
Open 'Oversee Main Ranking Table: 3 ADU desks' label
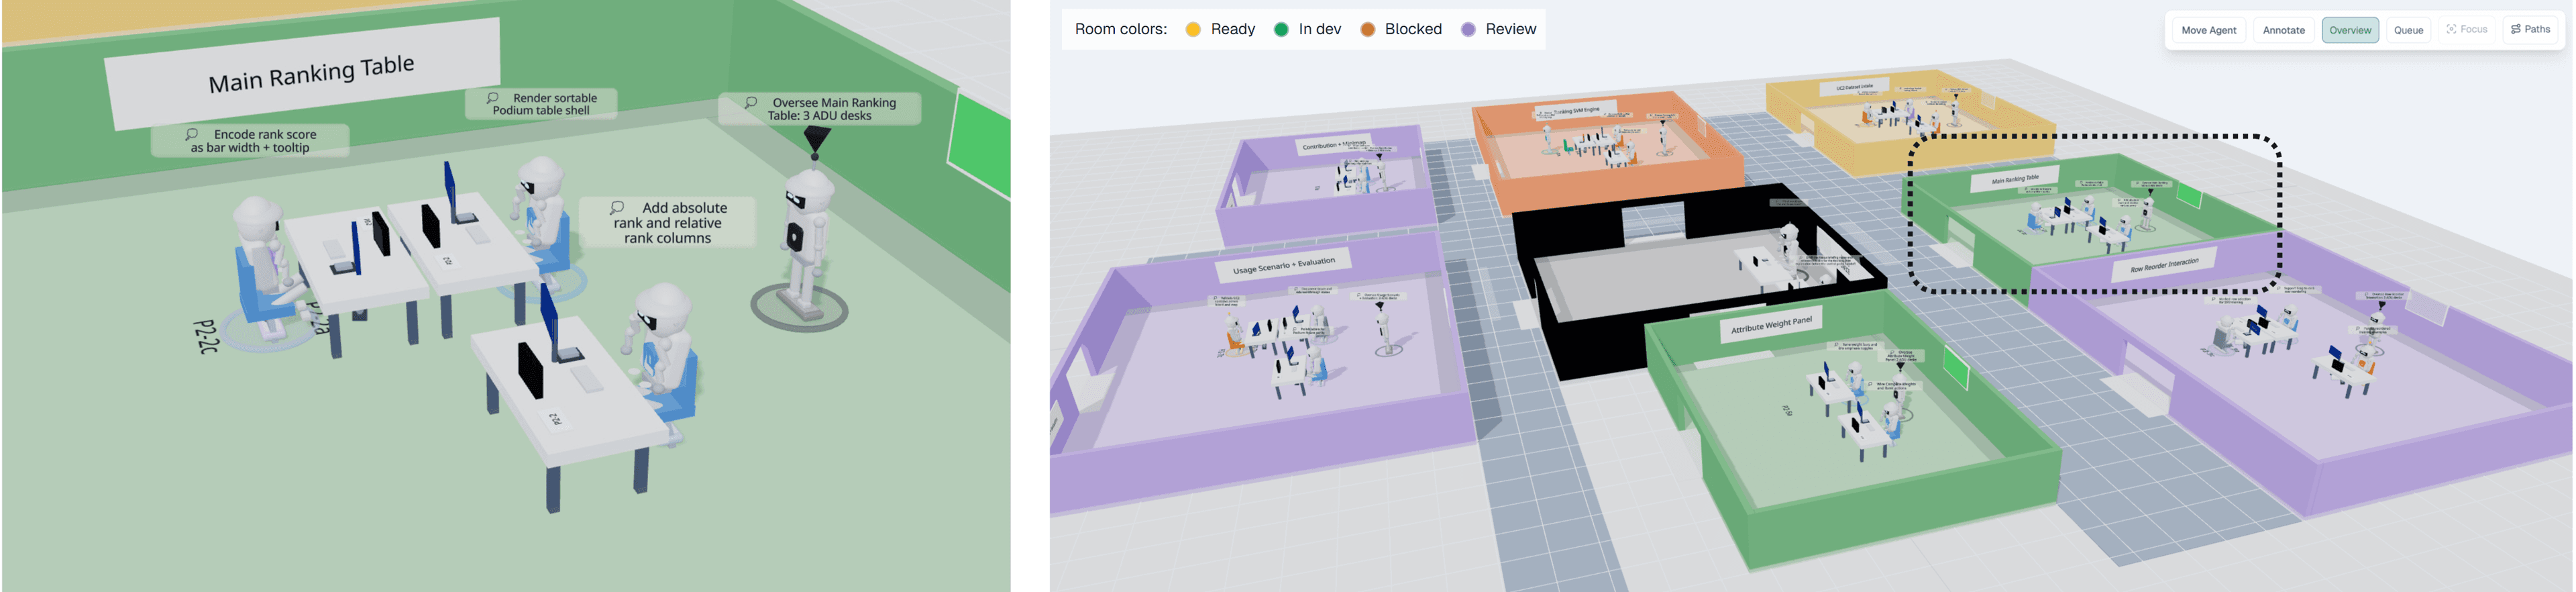(820, 109)
